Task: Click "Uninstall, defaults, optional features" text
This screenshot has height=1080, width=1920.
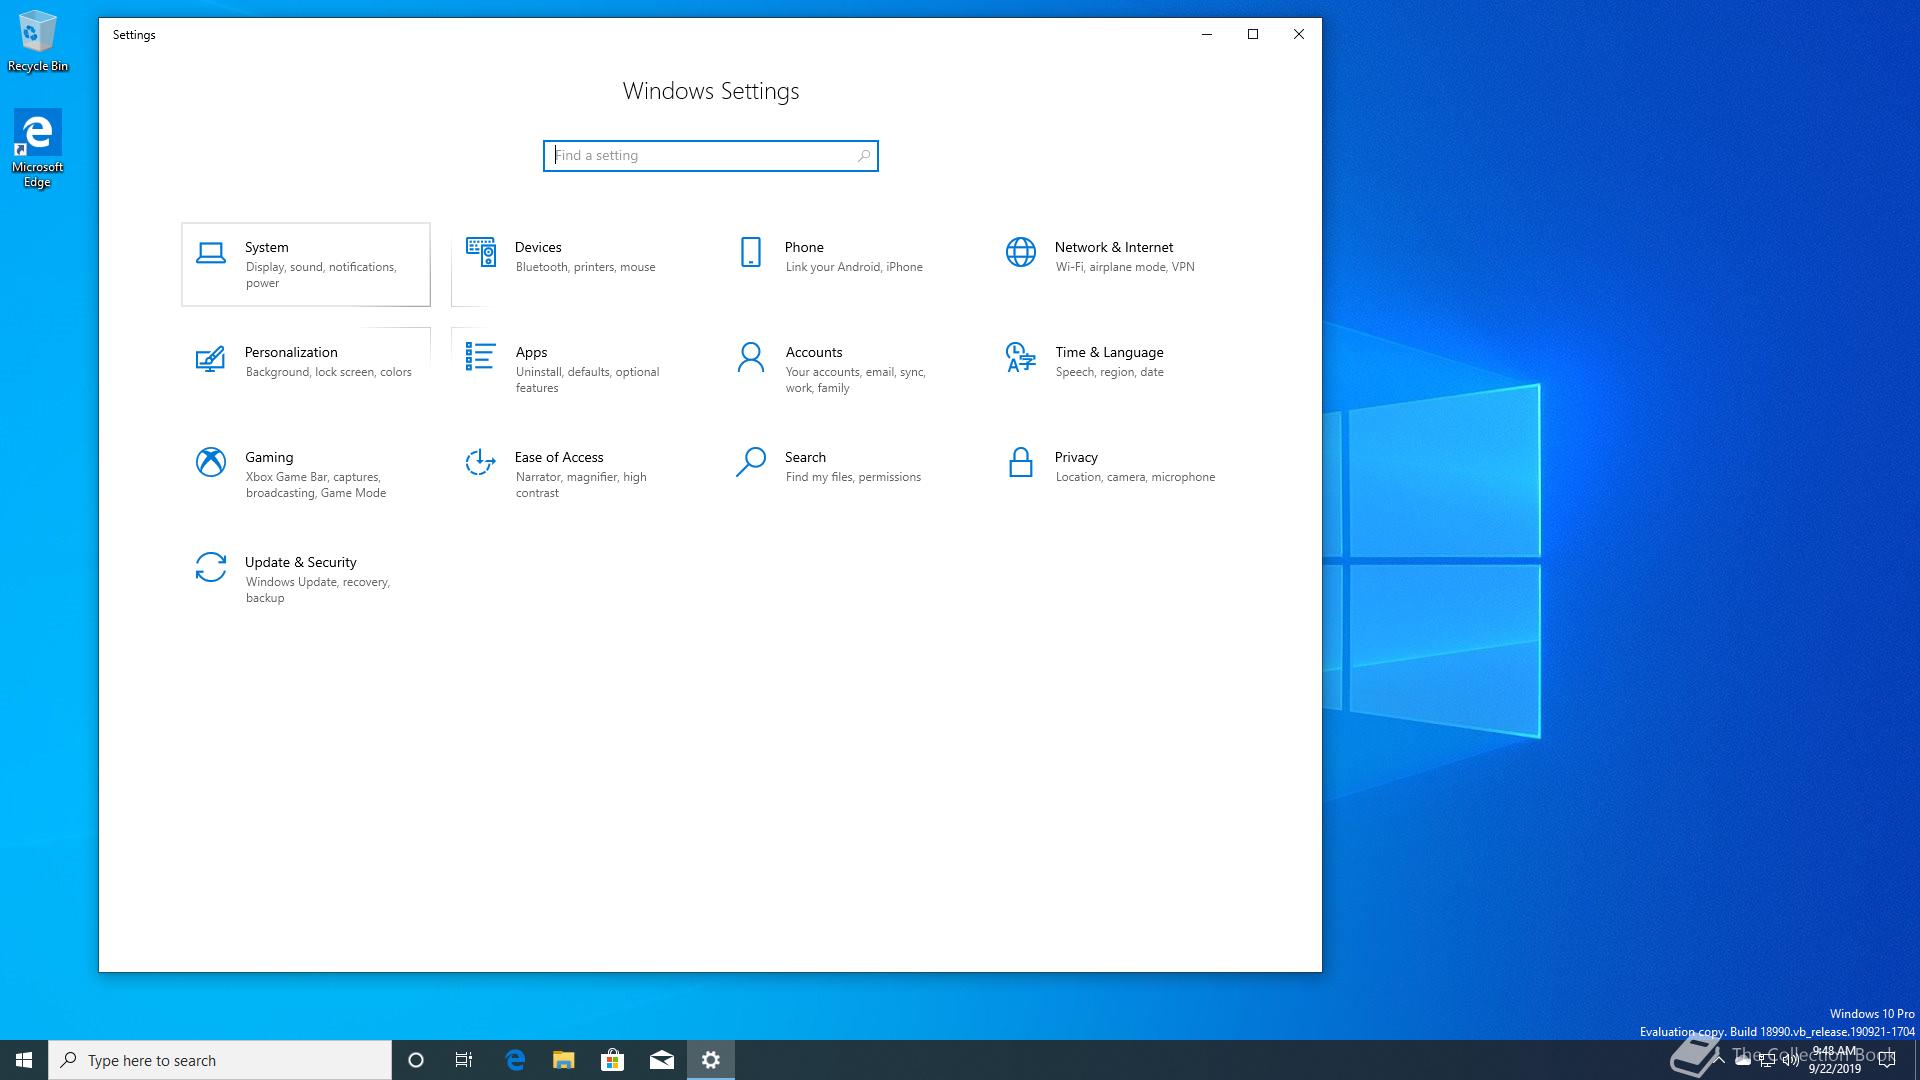Action: coord(587,380)
